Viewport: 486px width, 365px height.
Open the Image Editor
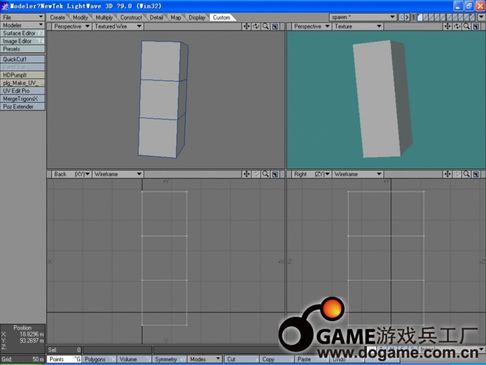[x=23, y=41]
